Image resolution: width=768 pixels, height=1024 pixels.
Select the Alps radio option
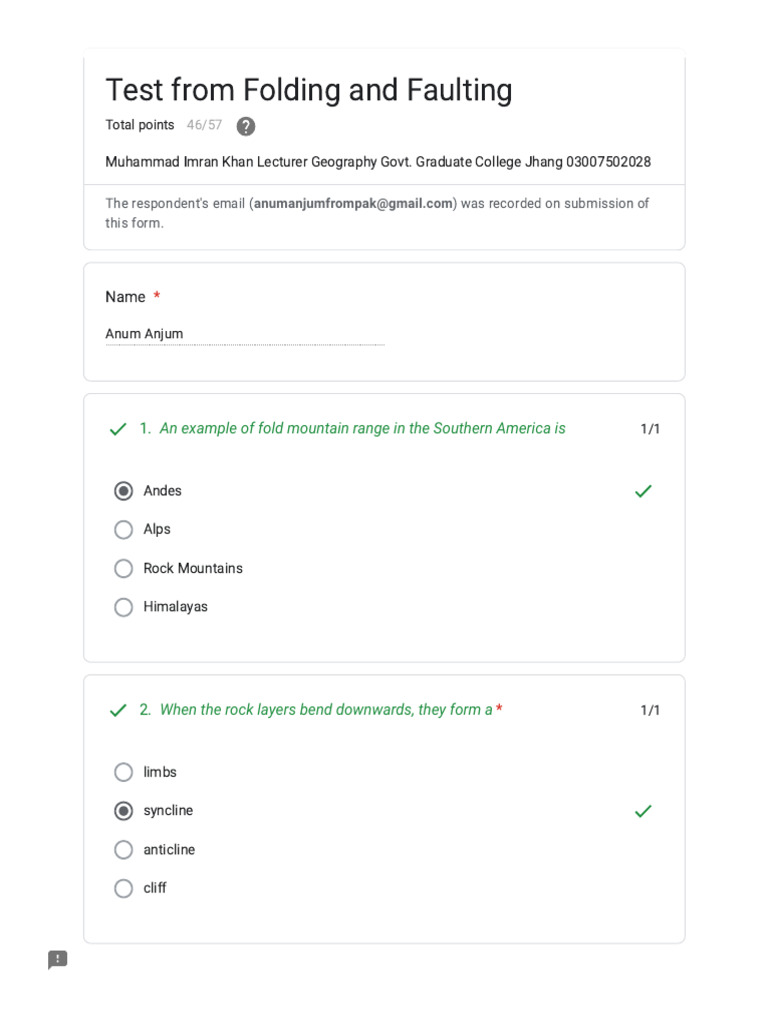pyautogui.click(x=124, y=530)
